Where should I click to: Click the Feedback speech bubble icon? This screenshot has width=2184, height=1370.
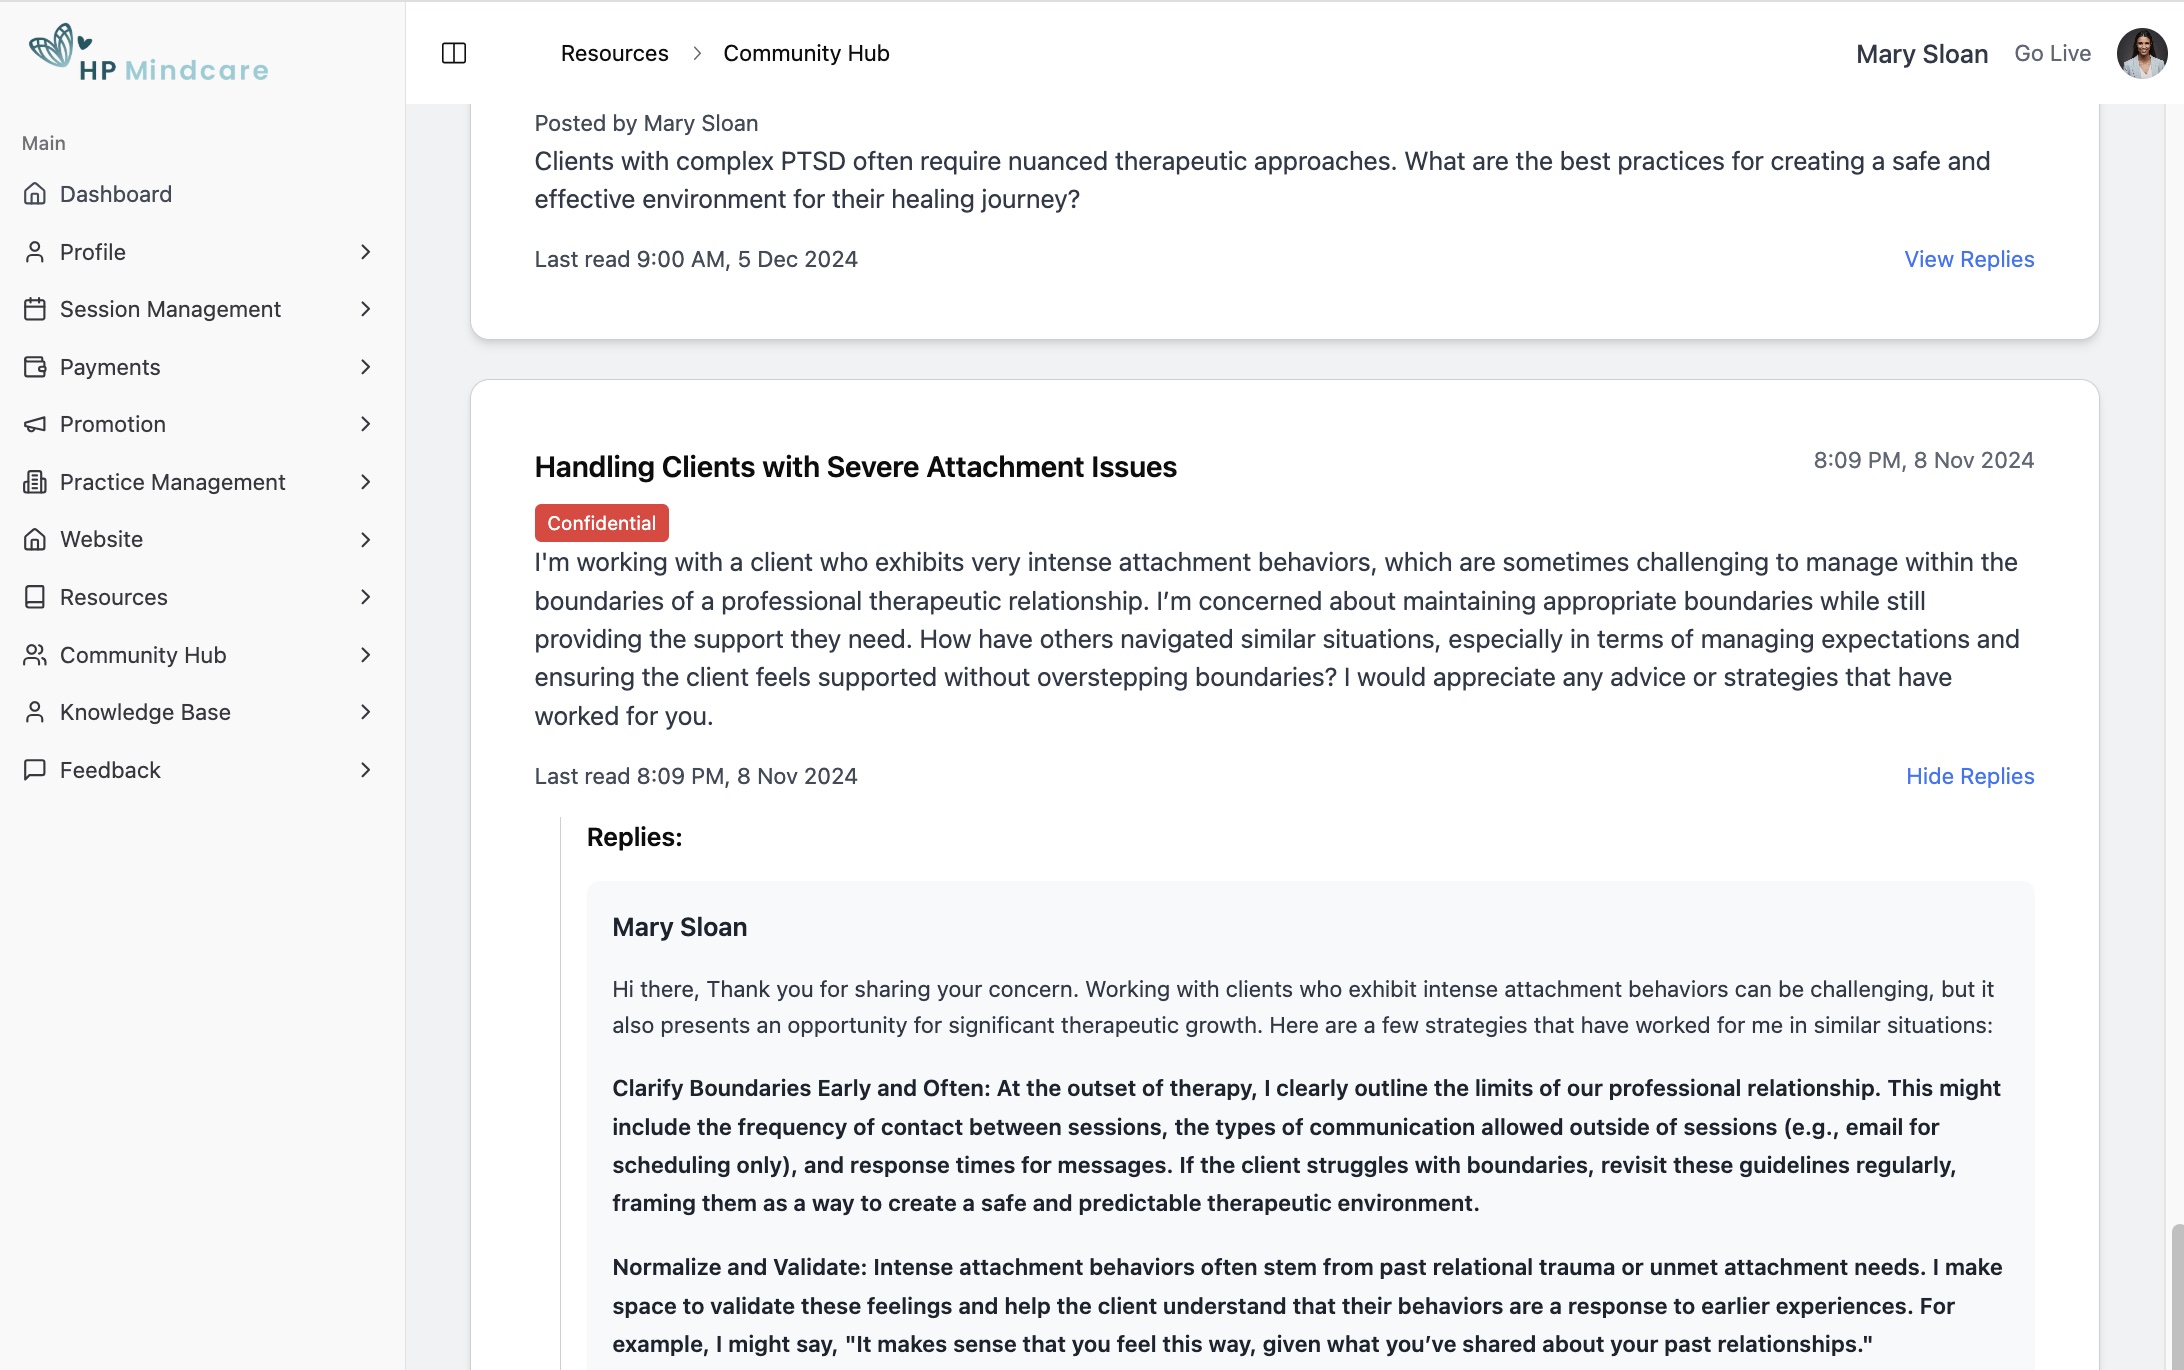(35, 770)
